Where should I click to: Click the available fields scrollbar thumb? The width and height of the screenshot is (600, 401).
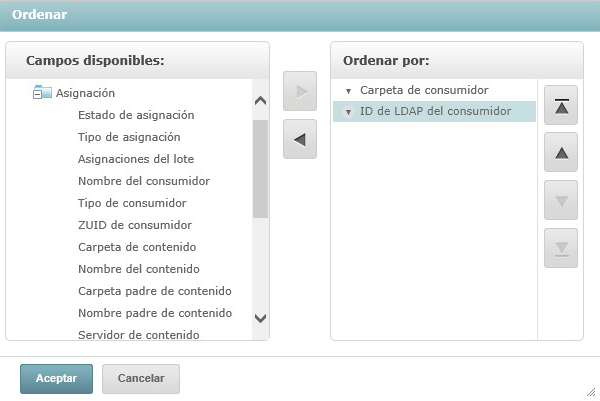pos(260,169)
